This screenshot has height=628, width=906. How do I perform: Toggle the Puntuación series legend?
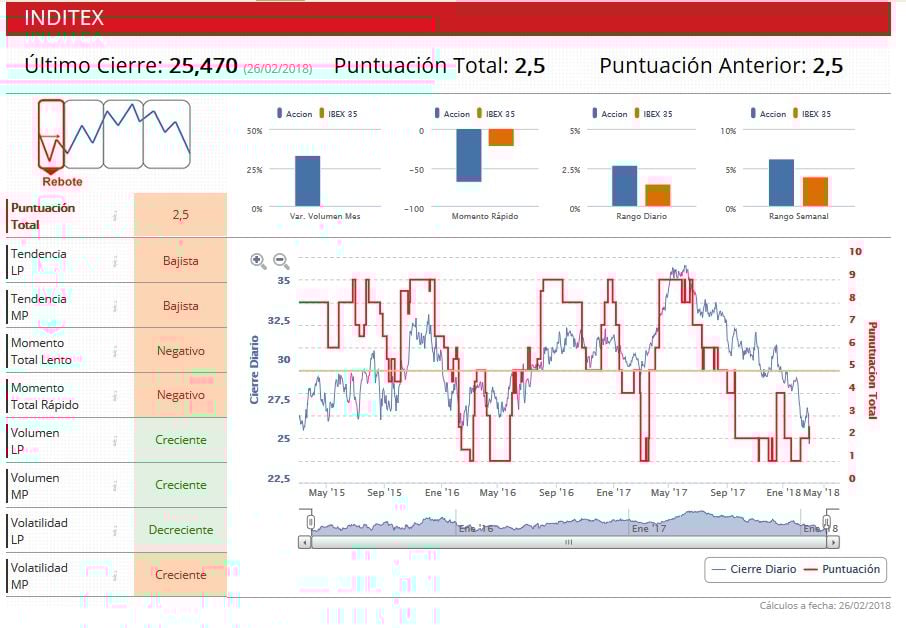(842, 569)
